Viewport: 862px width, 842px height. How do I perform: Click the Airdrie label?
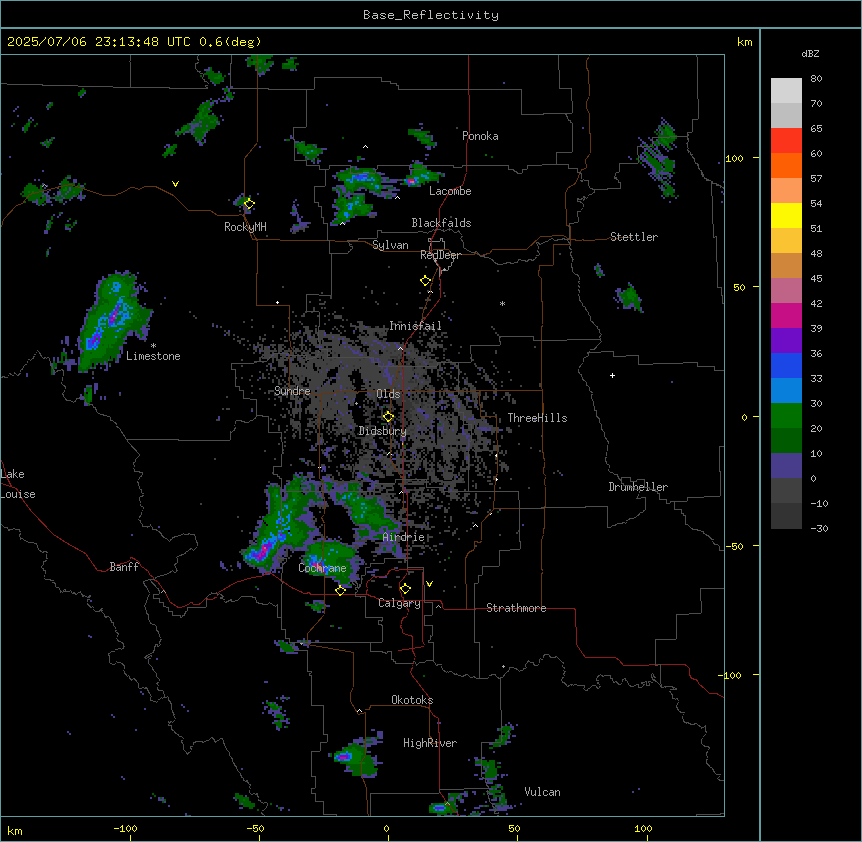pos(403,537)
